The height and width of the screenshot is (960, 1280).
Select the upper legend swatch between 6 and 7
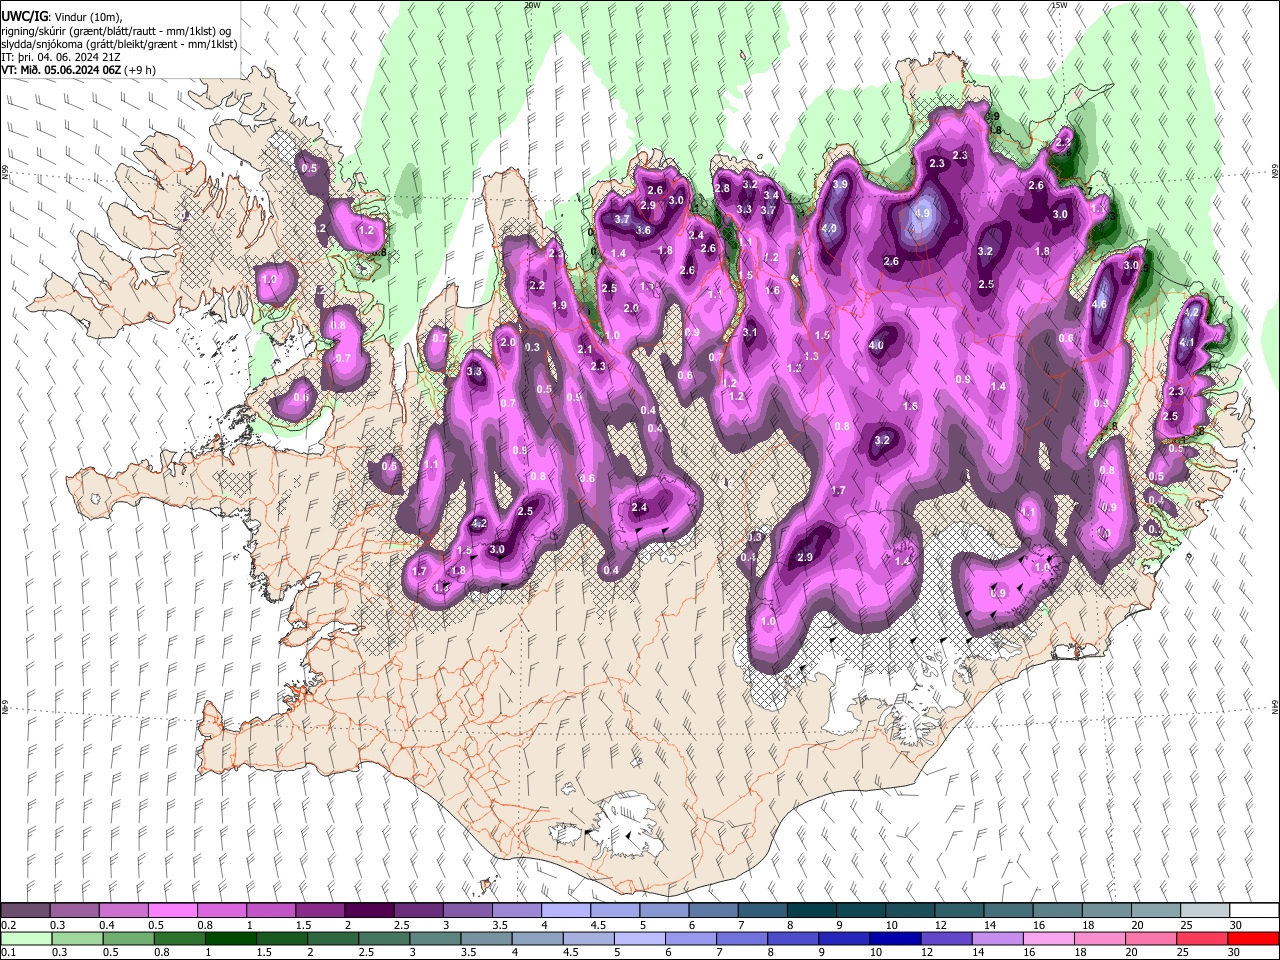point(713,911)
